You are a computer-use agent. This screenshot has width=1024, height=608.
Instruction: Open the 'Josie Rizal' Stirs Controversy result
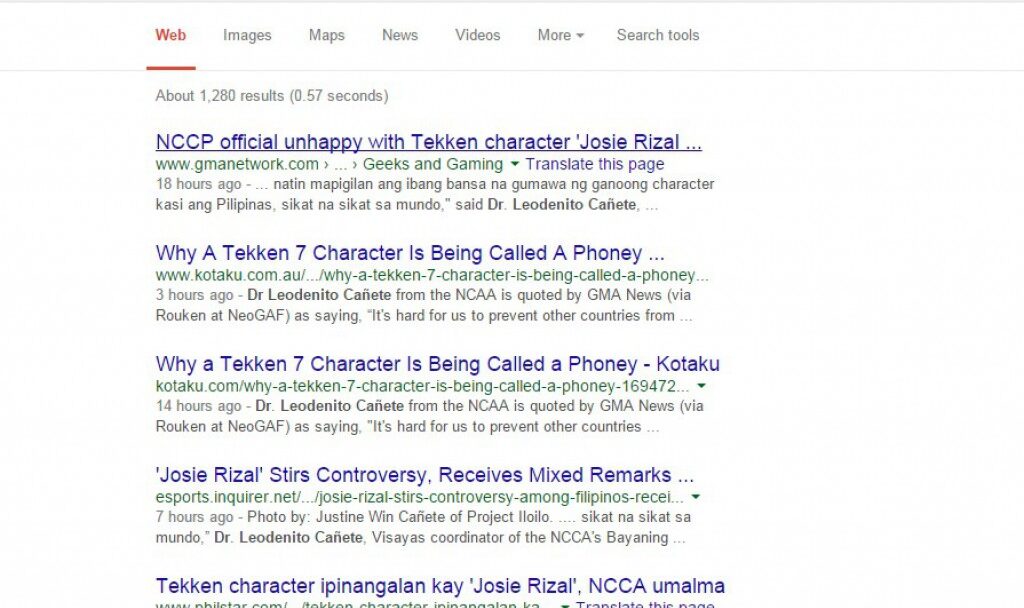point(424,475)
